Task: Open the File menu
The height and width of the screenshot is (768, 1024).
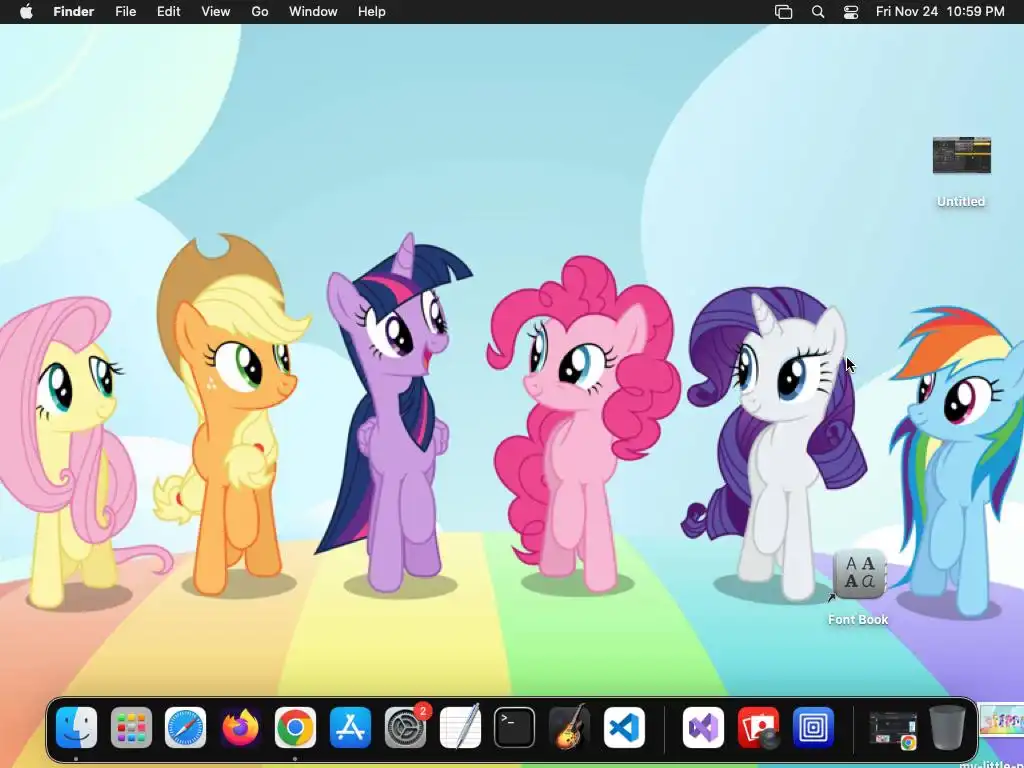Action: click(125, 12)
